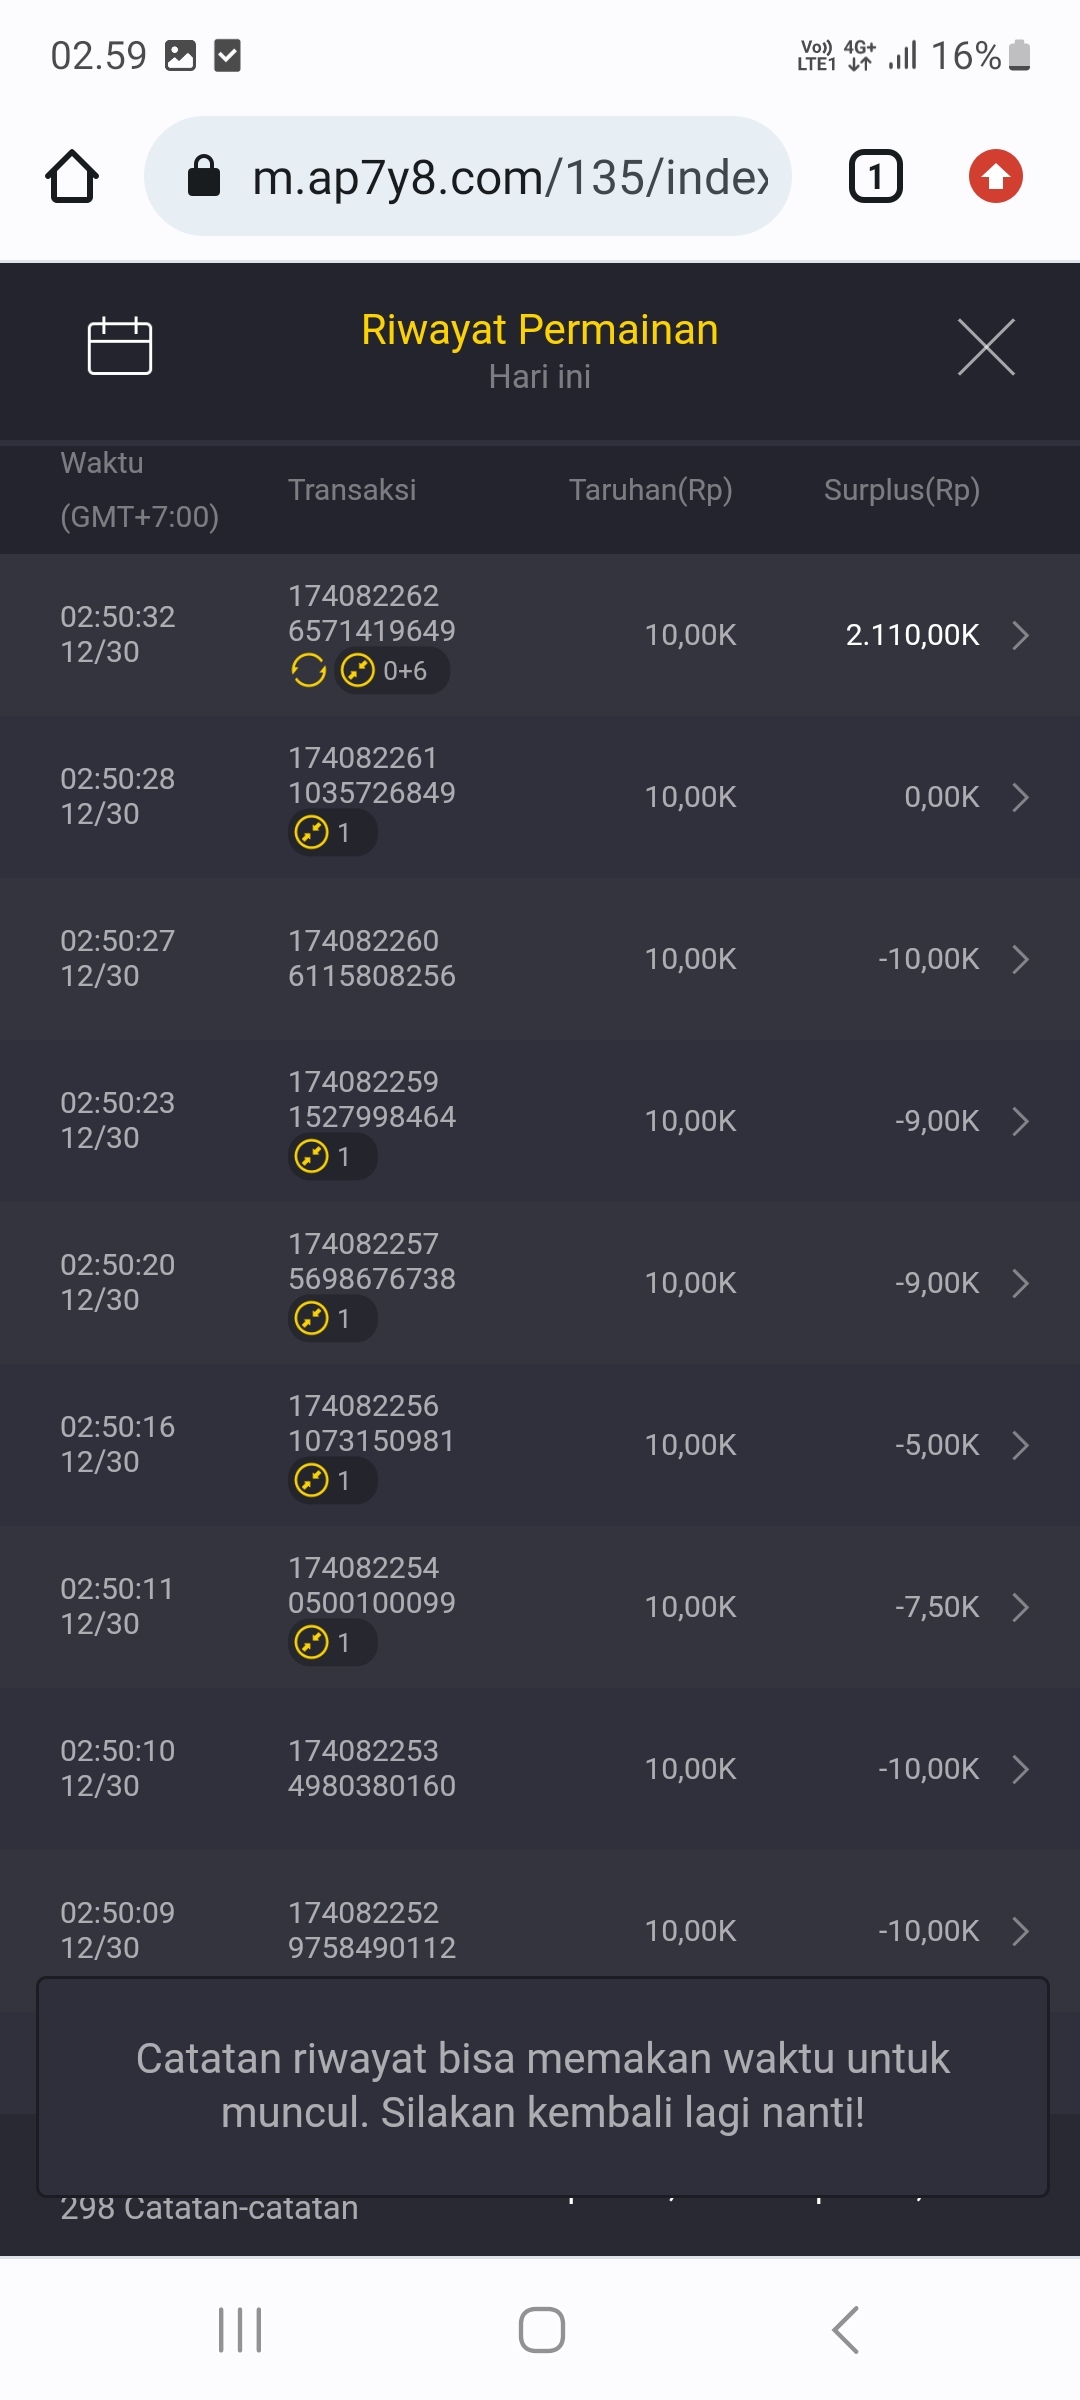The width and height of the screenshot is (1080, 2400).
Task: Open the -5,00K surplus row chevron
Action: click(x=1020, y=1445)
